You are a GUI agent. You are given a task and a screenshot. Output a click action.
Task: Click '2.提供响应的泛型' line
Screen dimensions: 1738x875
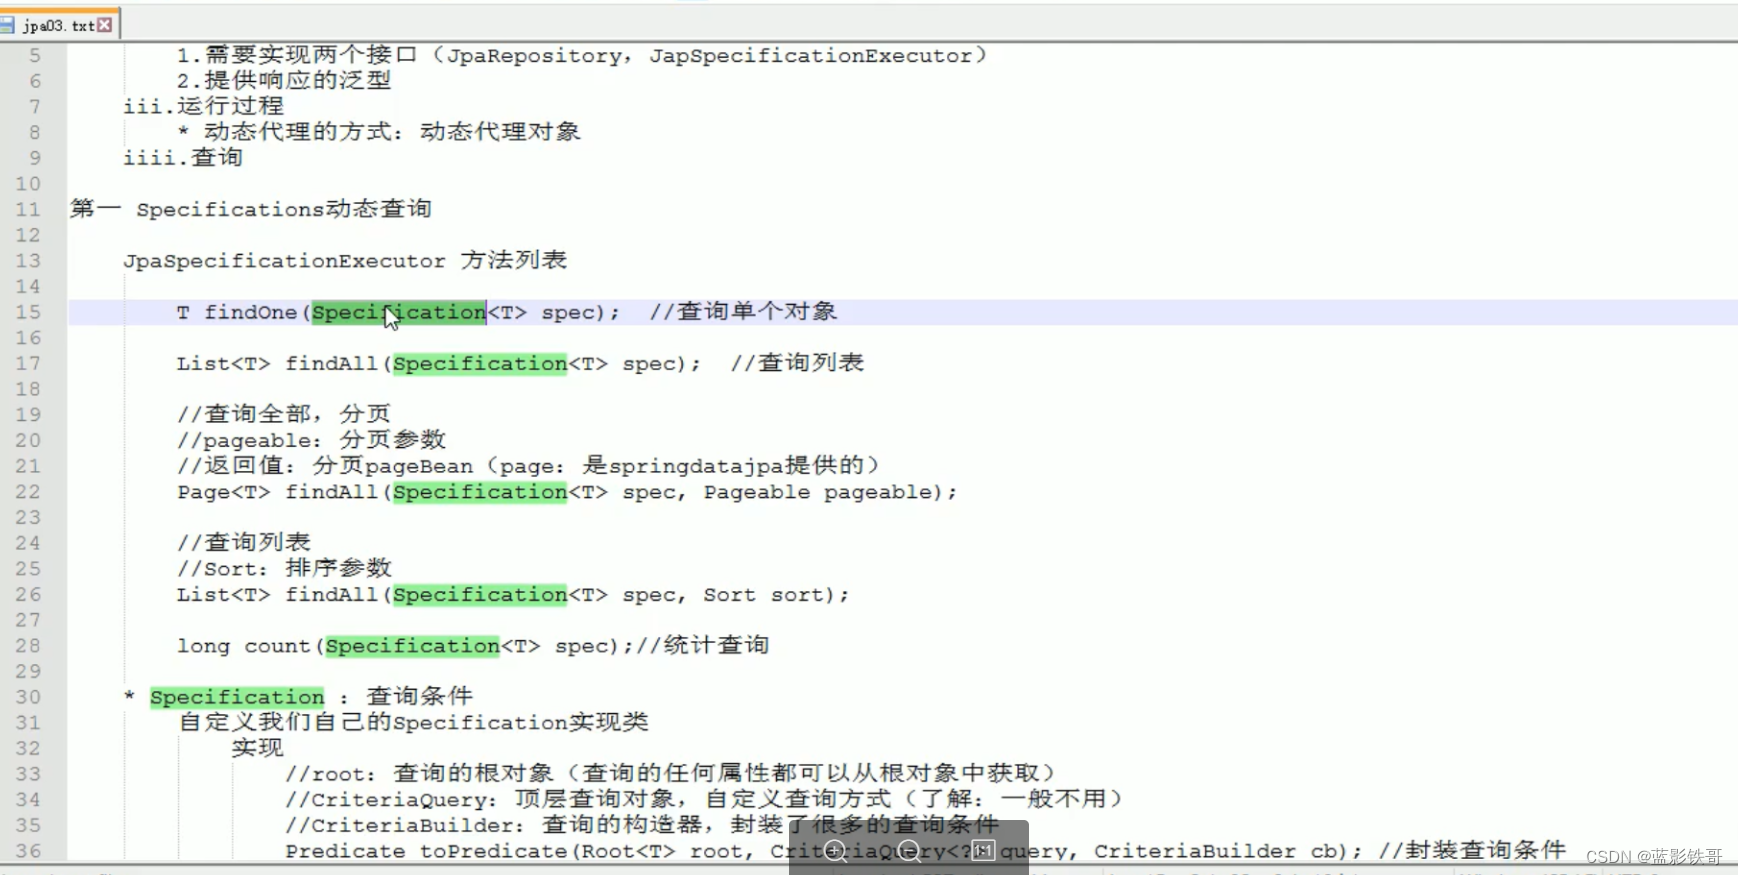[x=284, y=80]
